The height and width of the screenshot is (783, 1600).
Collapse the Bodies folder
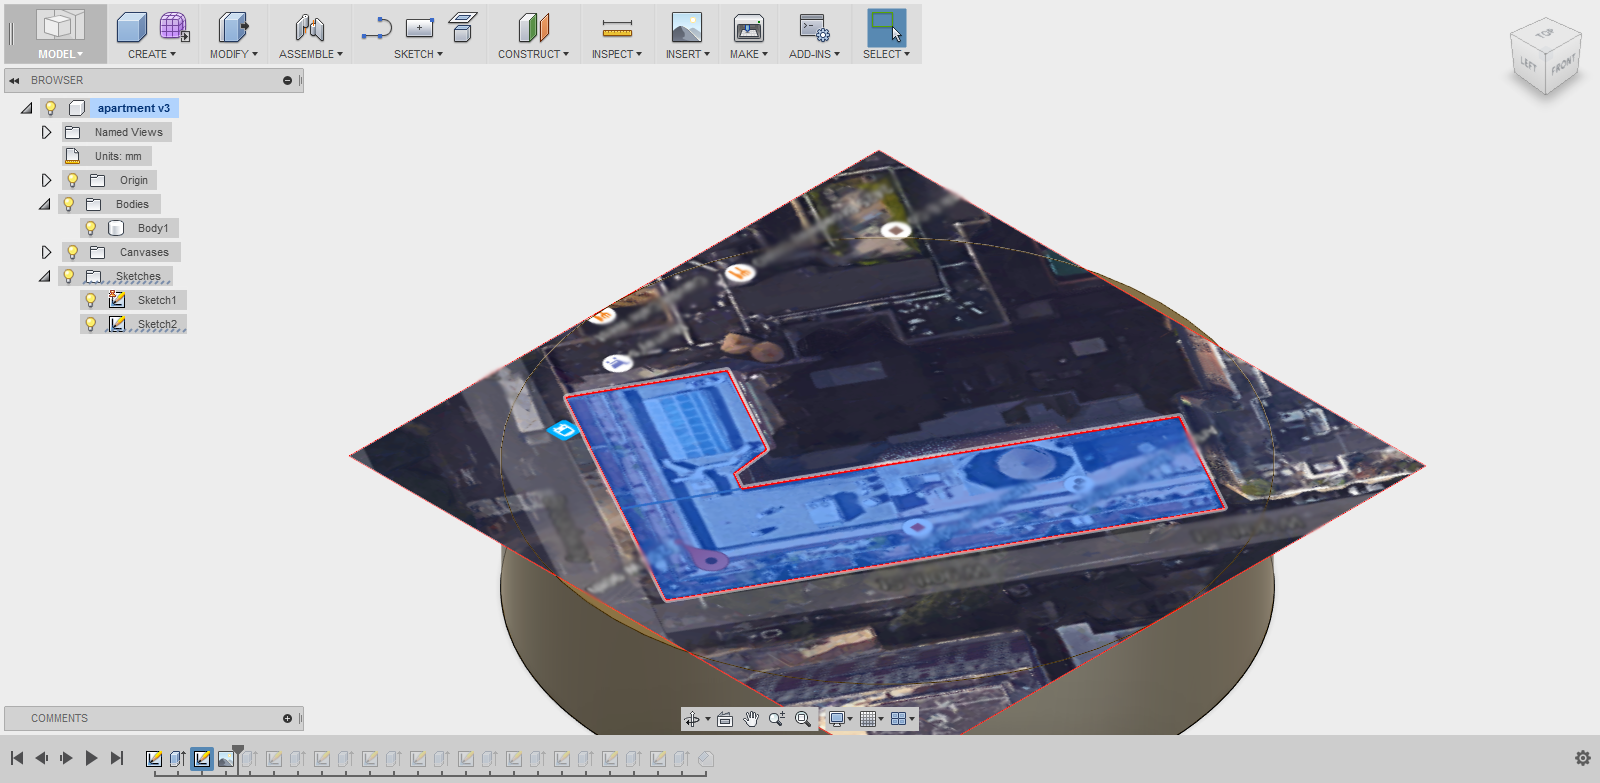tap(45, 204)
